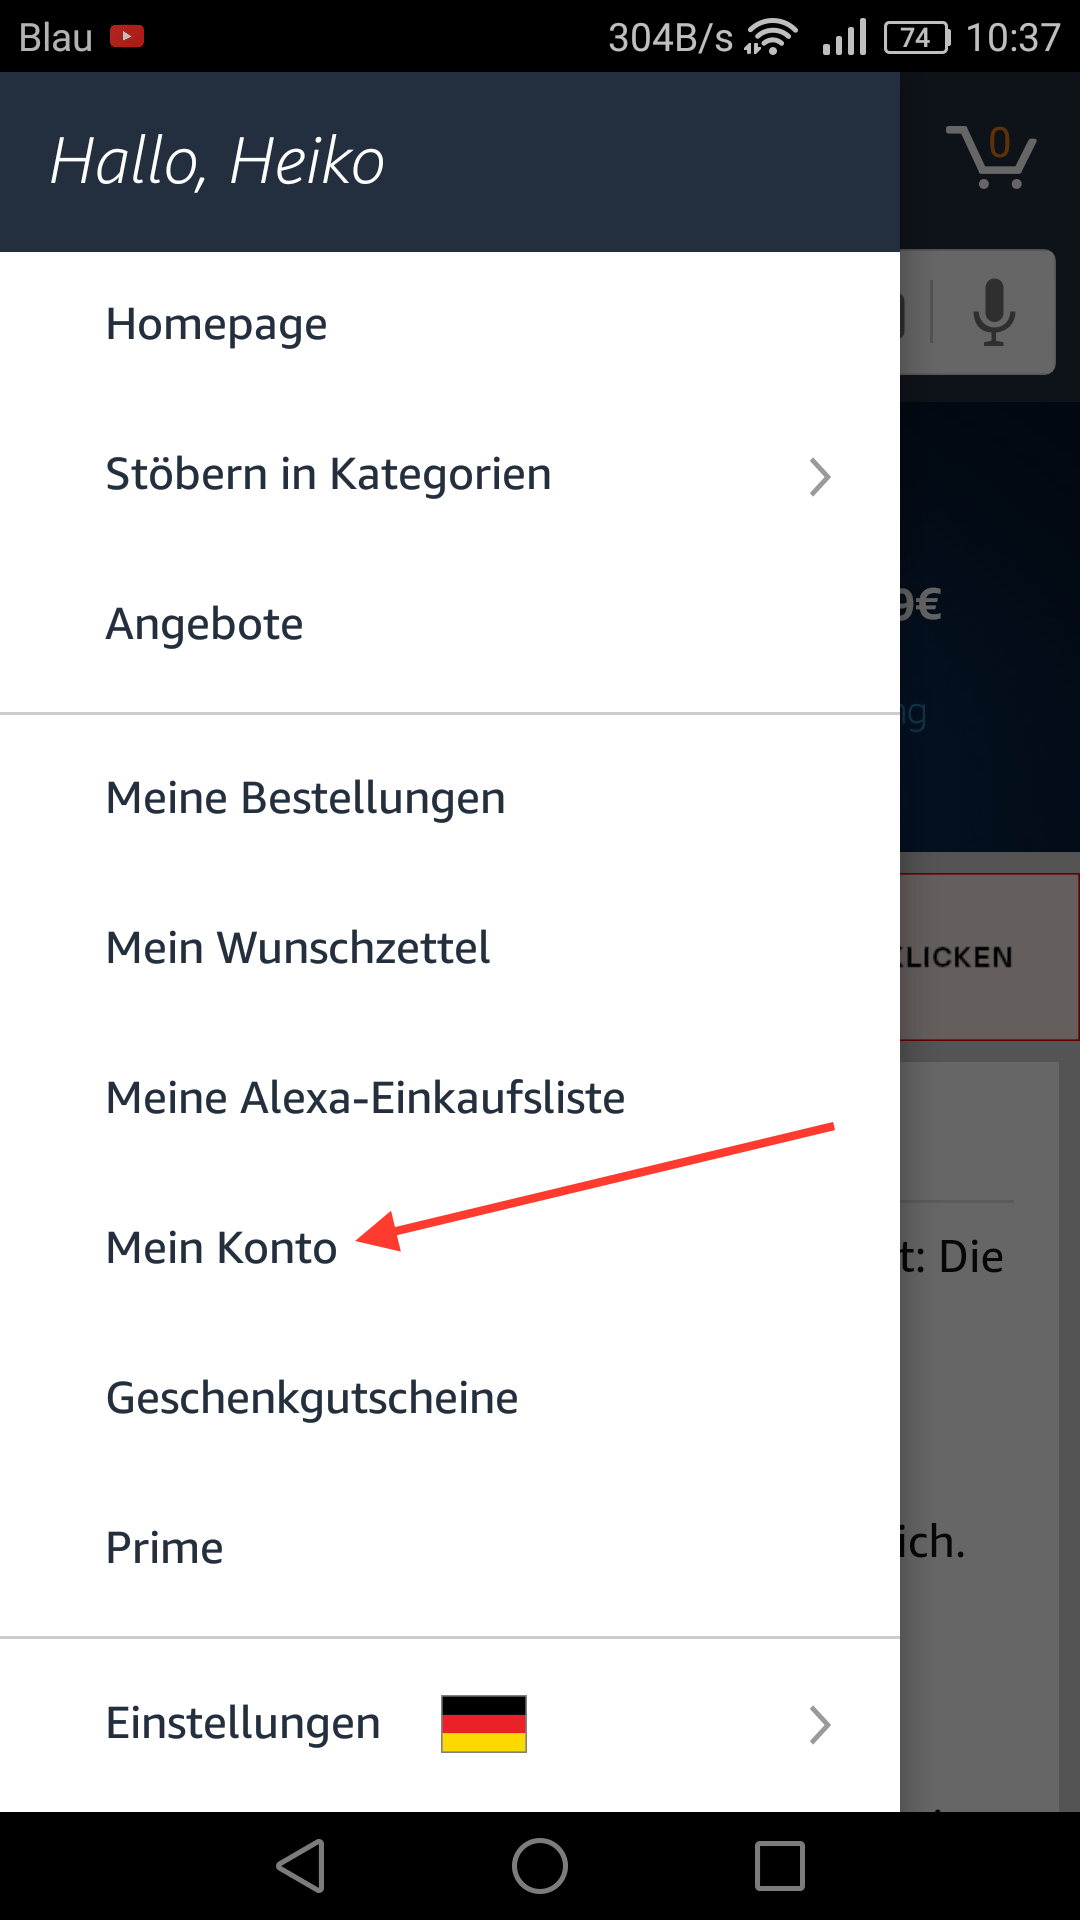Open the Einstellungen submenu chevron
This screenshot has width=1080, height=1920.
(820, 1724)
